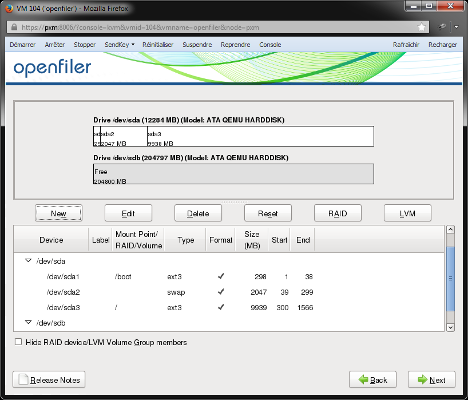Click the "ext3" type cell for /dev/sda1
The height and width of the screenshot is (400, 468).
pyautogui.click(x=174, y=277)
